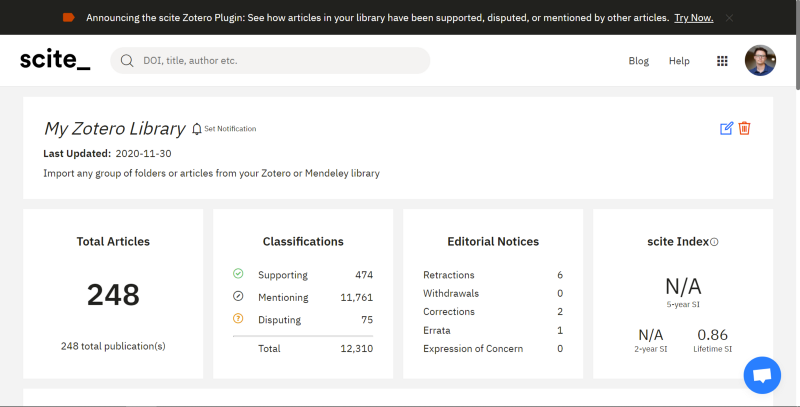The height and width of the screenshot is (407, 800).
Task: Click the scite_ logo
Action: pos(55,61)
